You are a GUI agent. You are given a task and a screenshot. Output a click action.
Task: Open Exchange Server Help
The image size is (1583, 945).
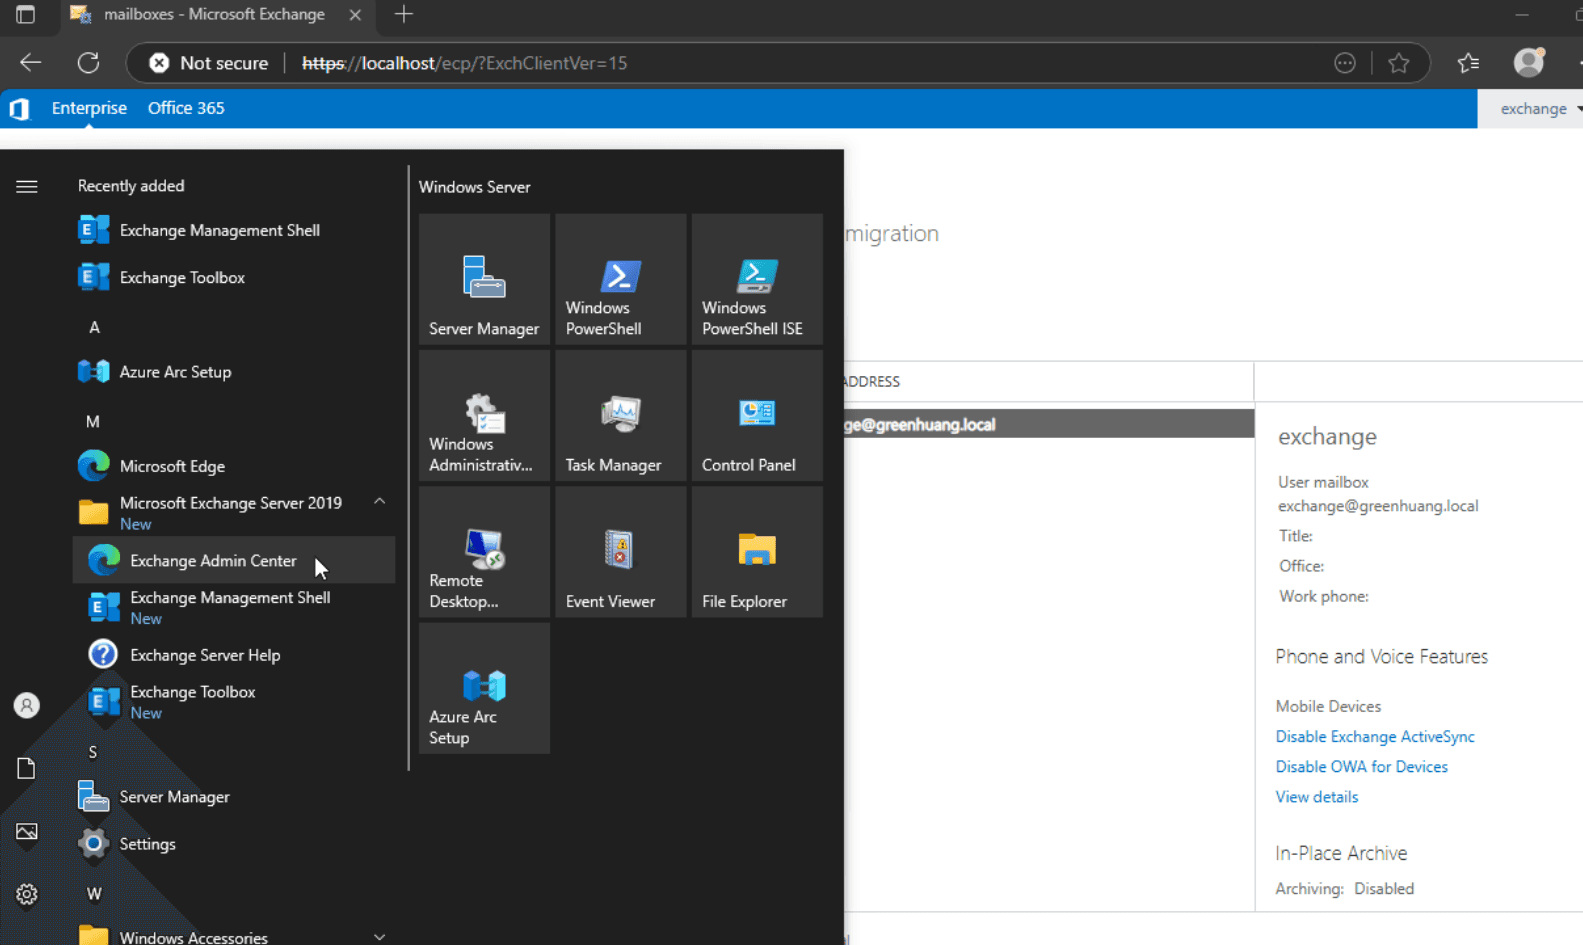point(234,655)
